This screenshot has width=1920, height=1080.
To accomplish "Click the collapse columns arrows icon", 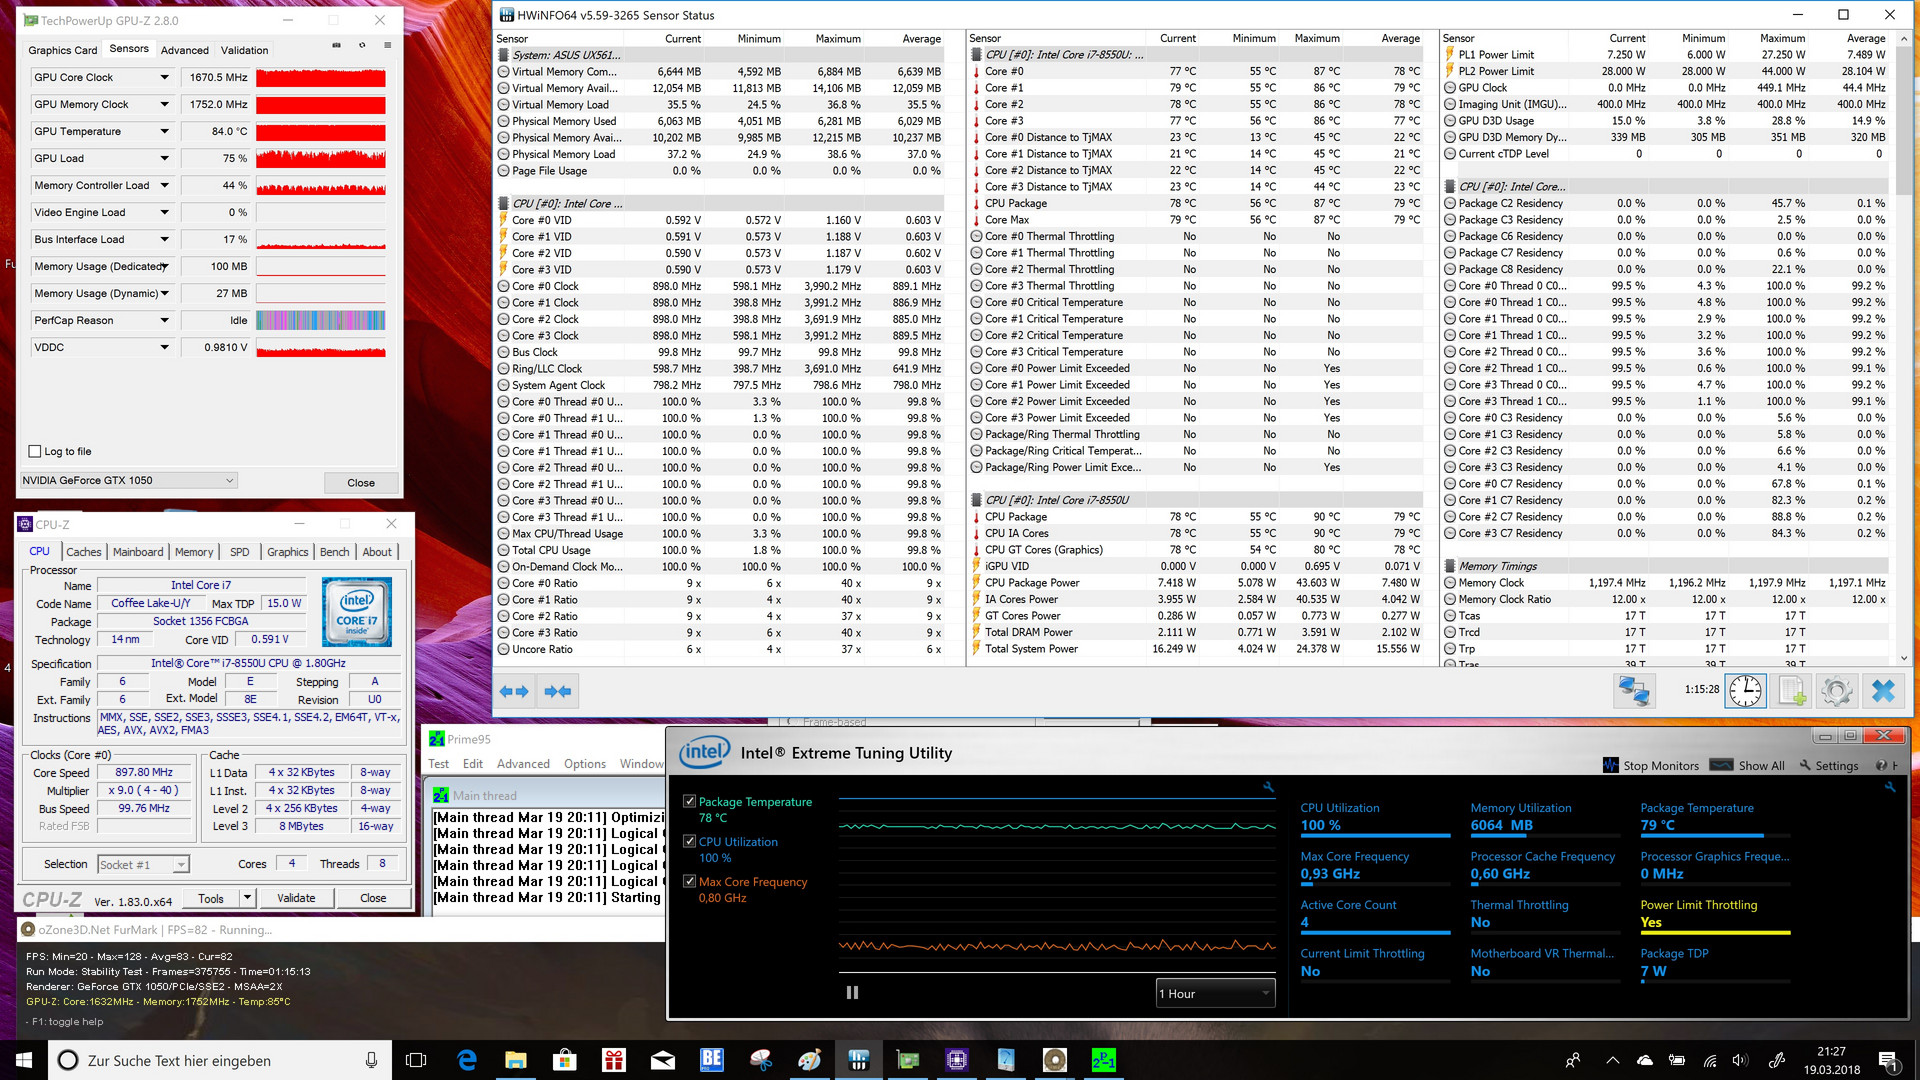I will (x=558, y=691).
